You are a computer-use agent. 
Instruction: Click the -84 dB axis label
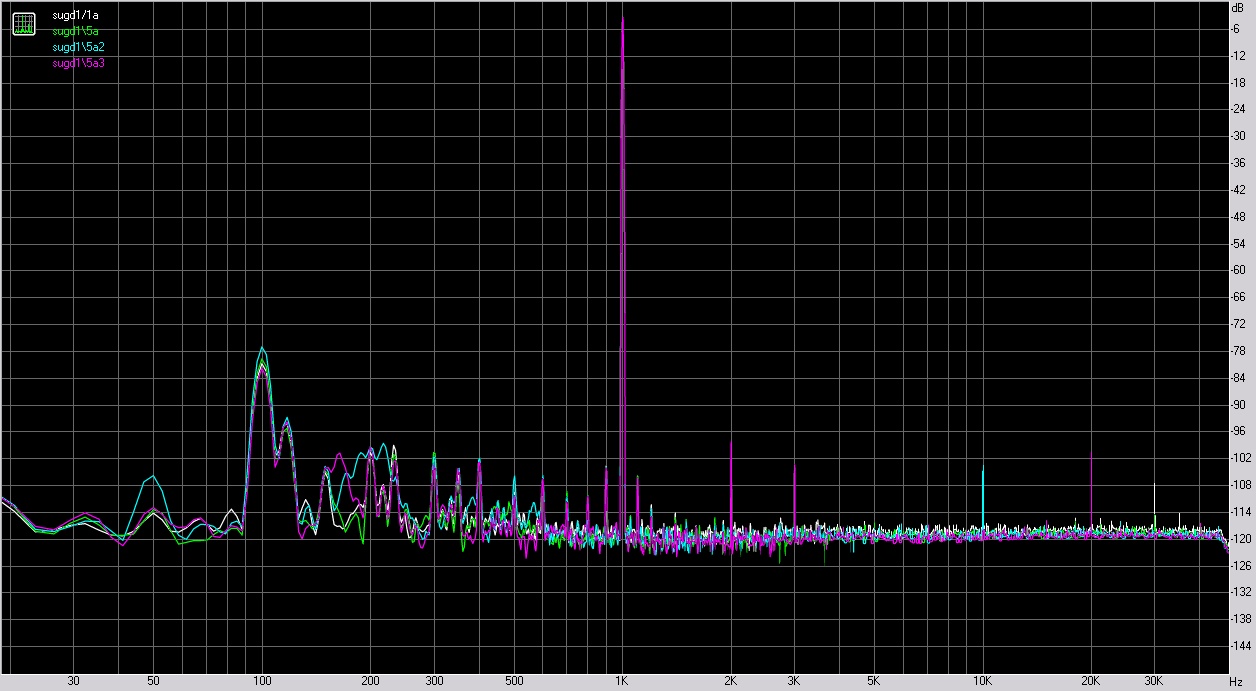(x=1240, y=378)
